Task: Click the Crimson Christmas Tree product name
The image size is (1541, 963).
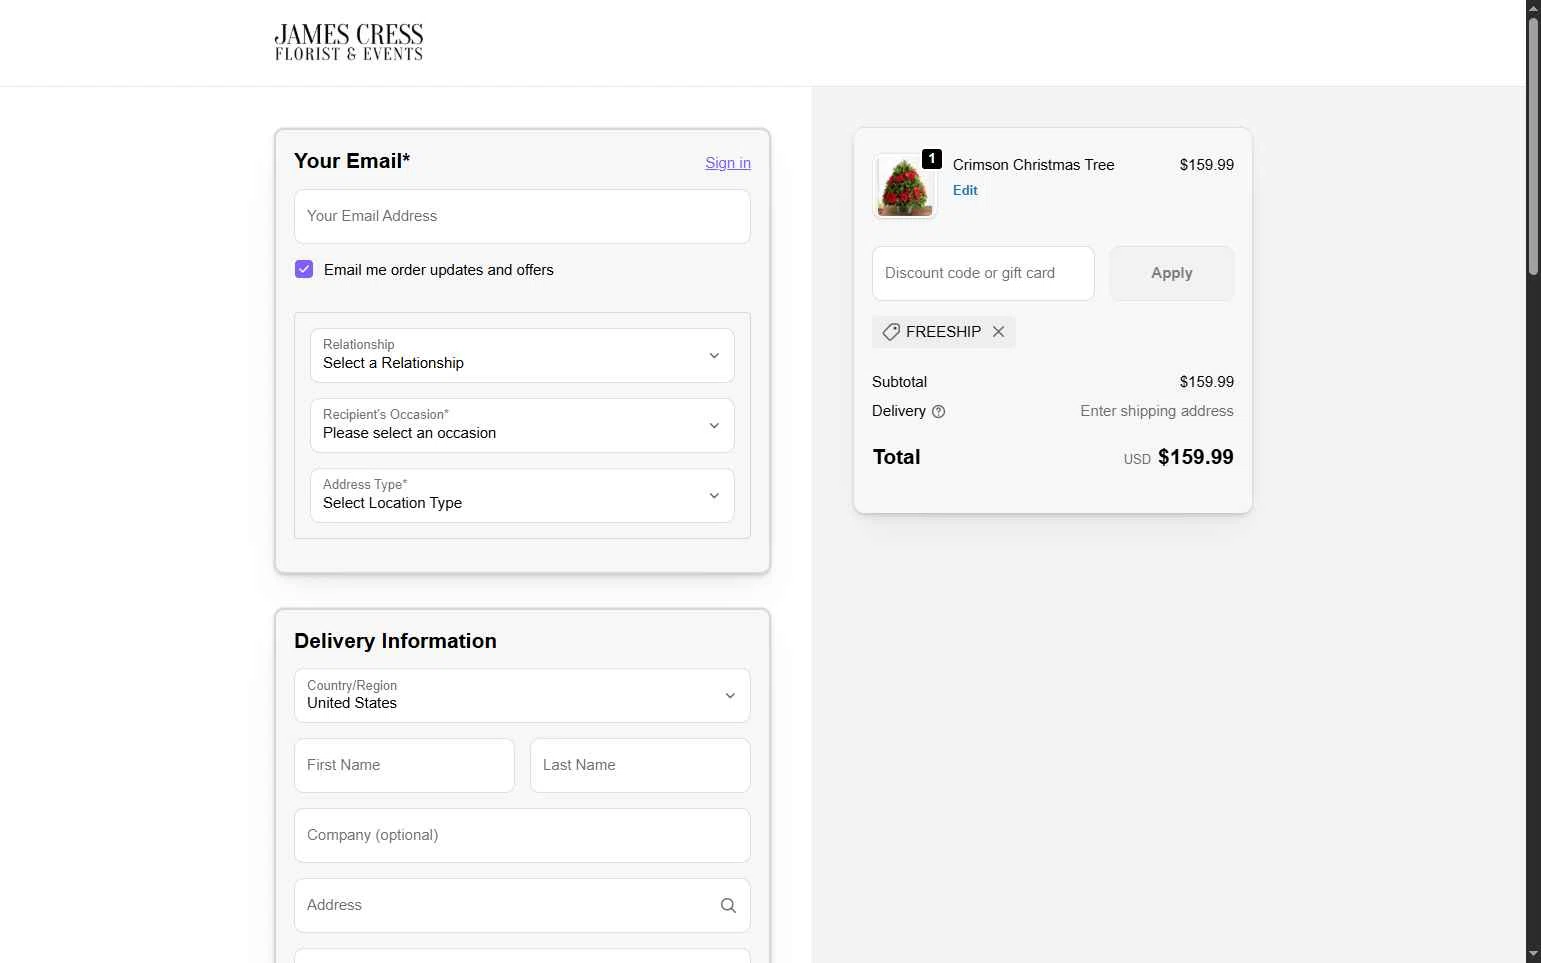Action: pos(1033,165)
